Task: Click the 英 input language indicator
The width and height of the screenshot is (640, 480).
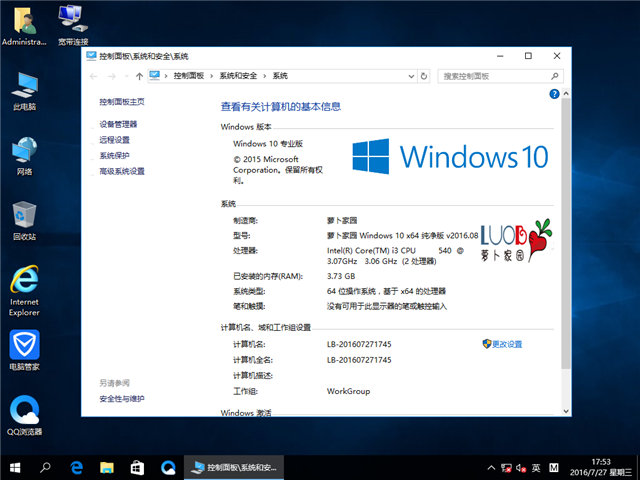Action: (536, 468)
